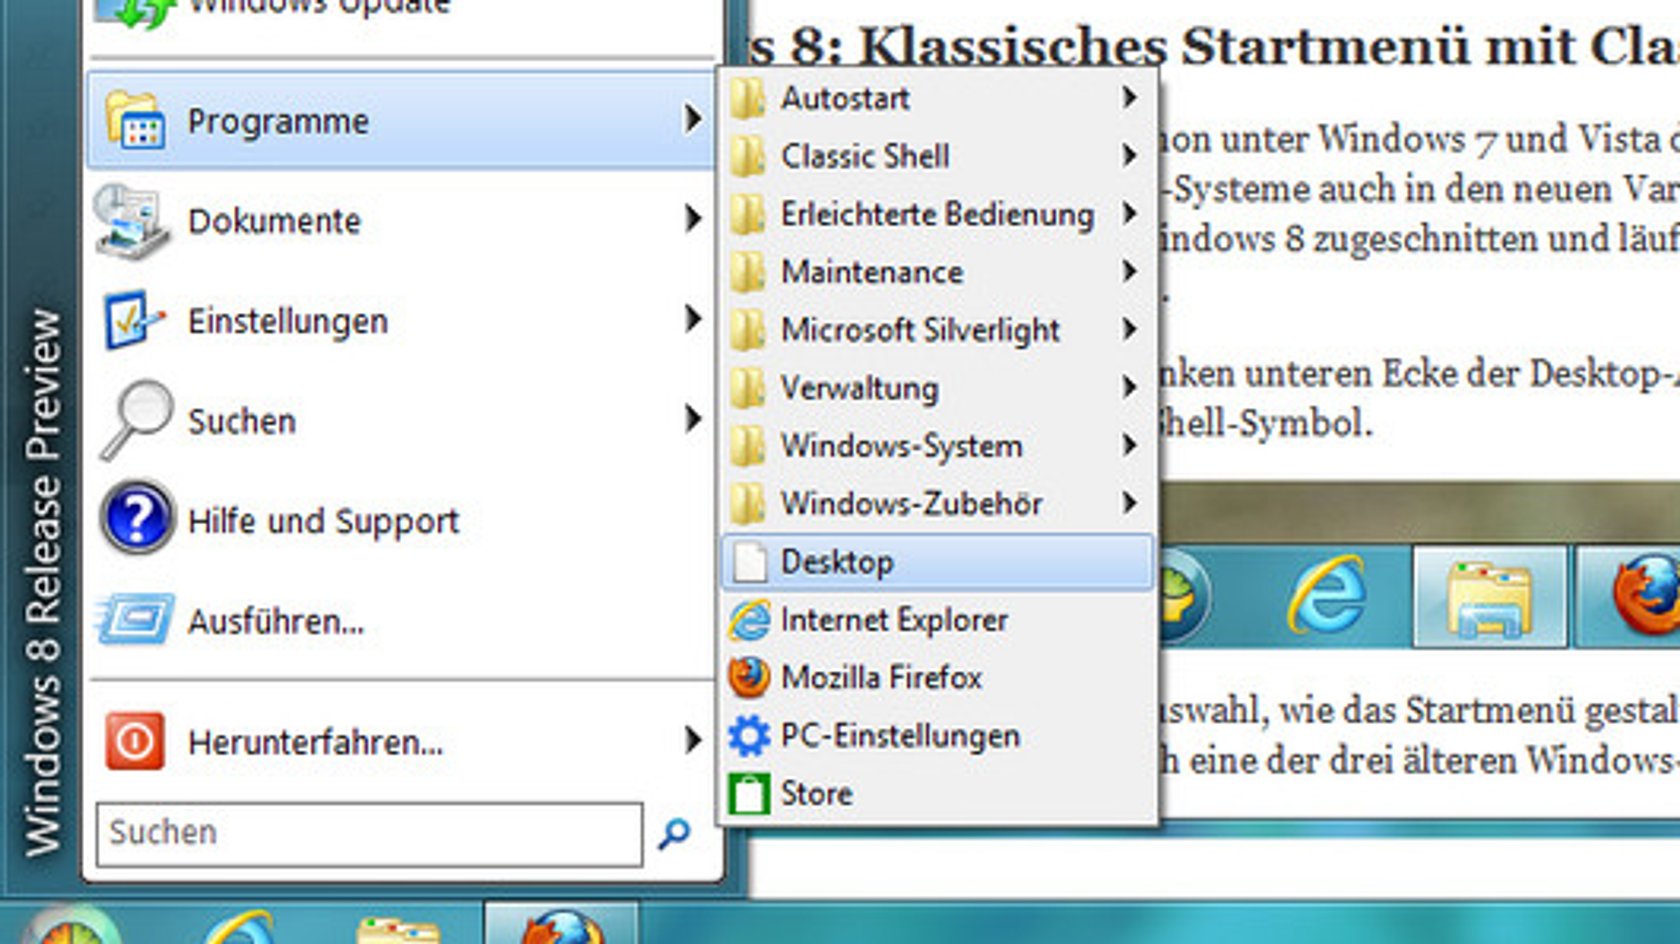This screenshot has height=944, width=1680.
Task: Open the Verwaltung folder
Action: click(937, 388)
